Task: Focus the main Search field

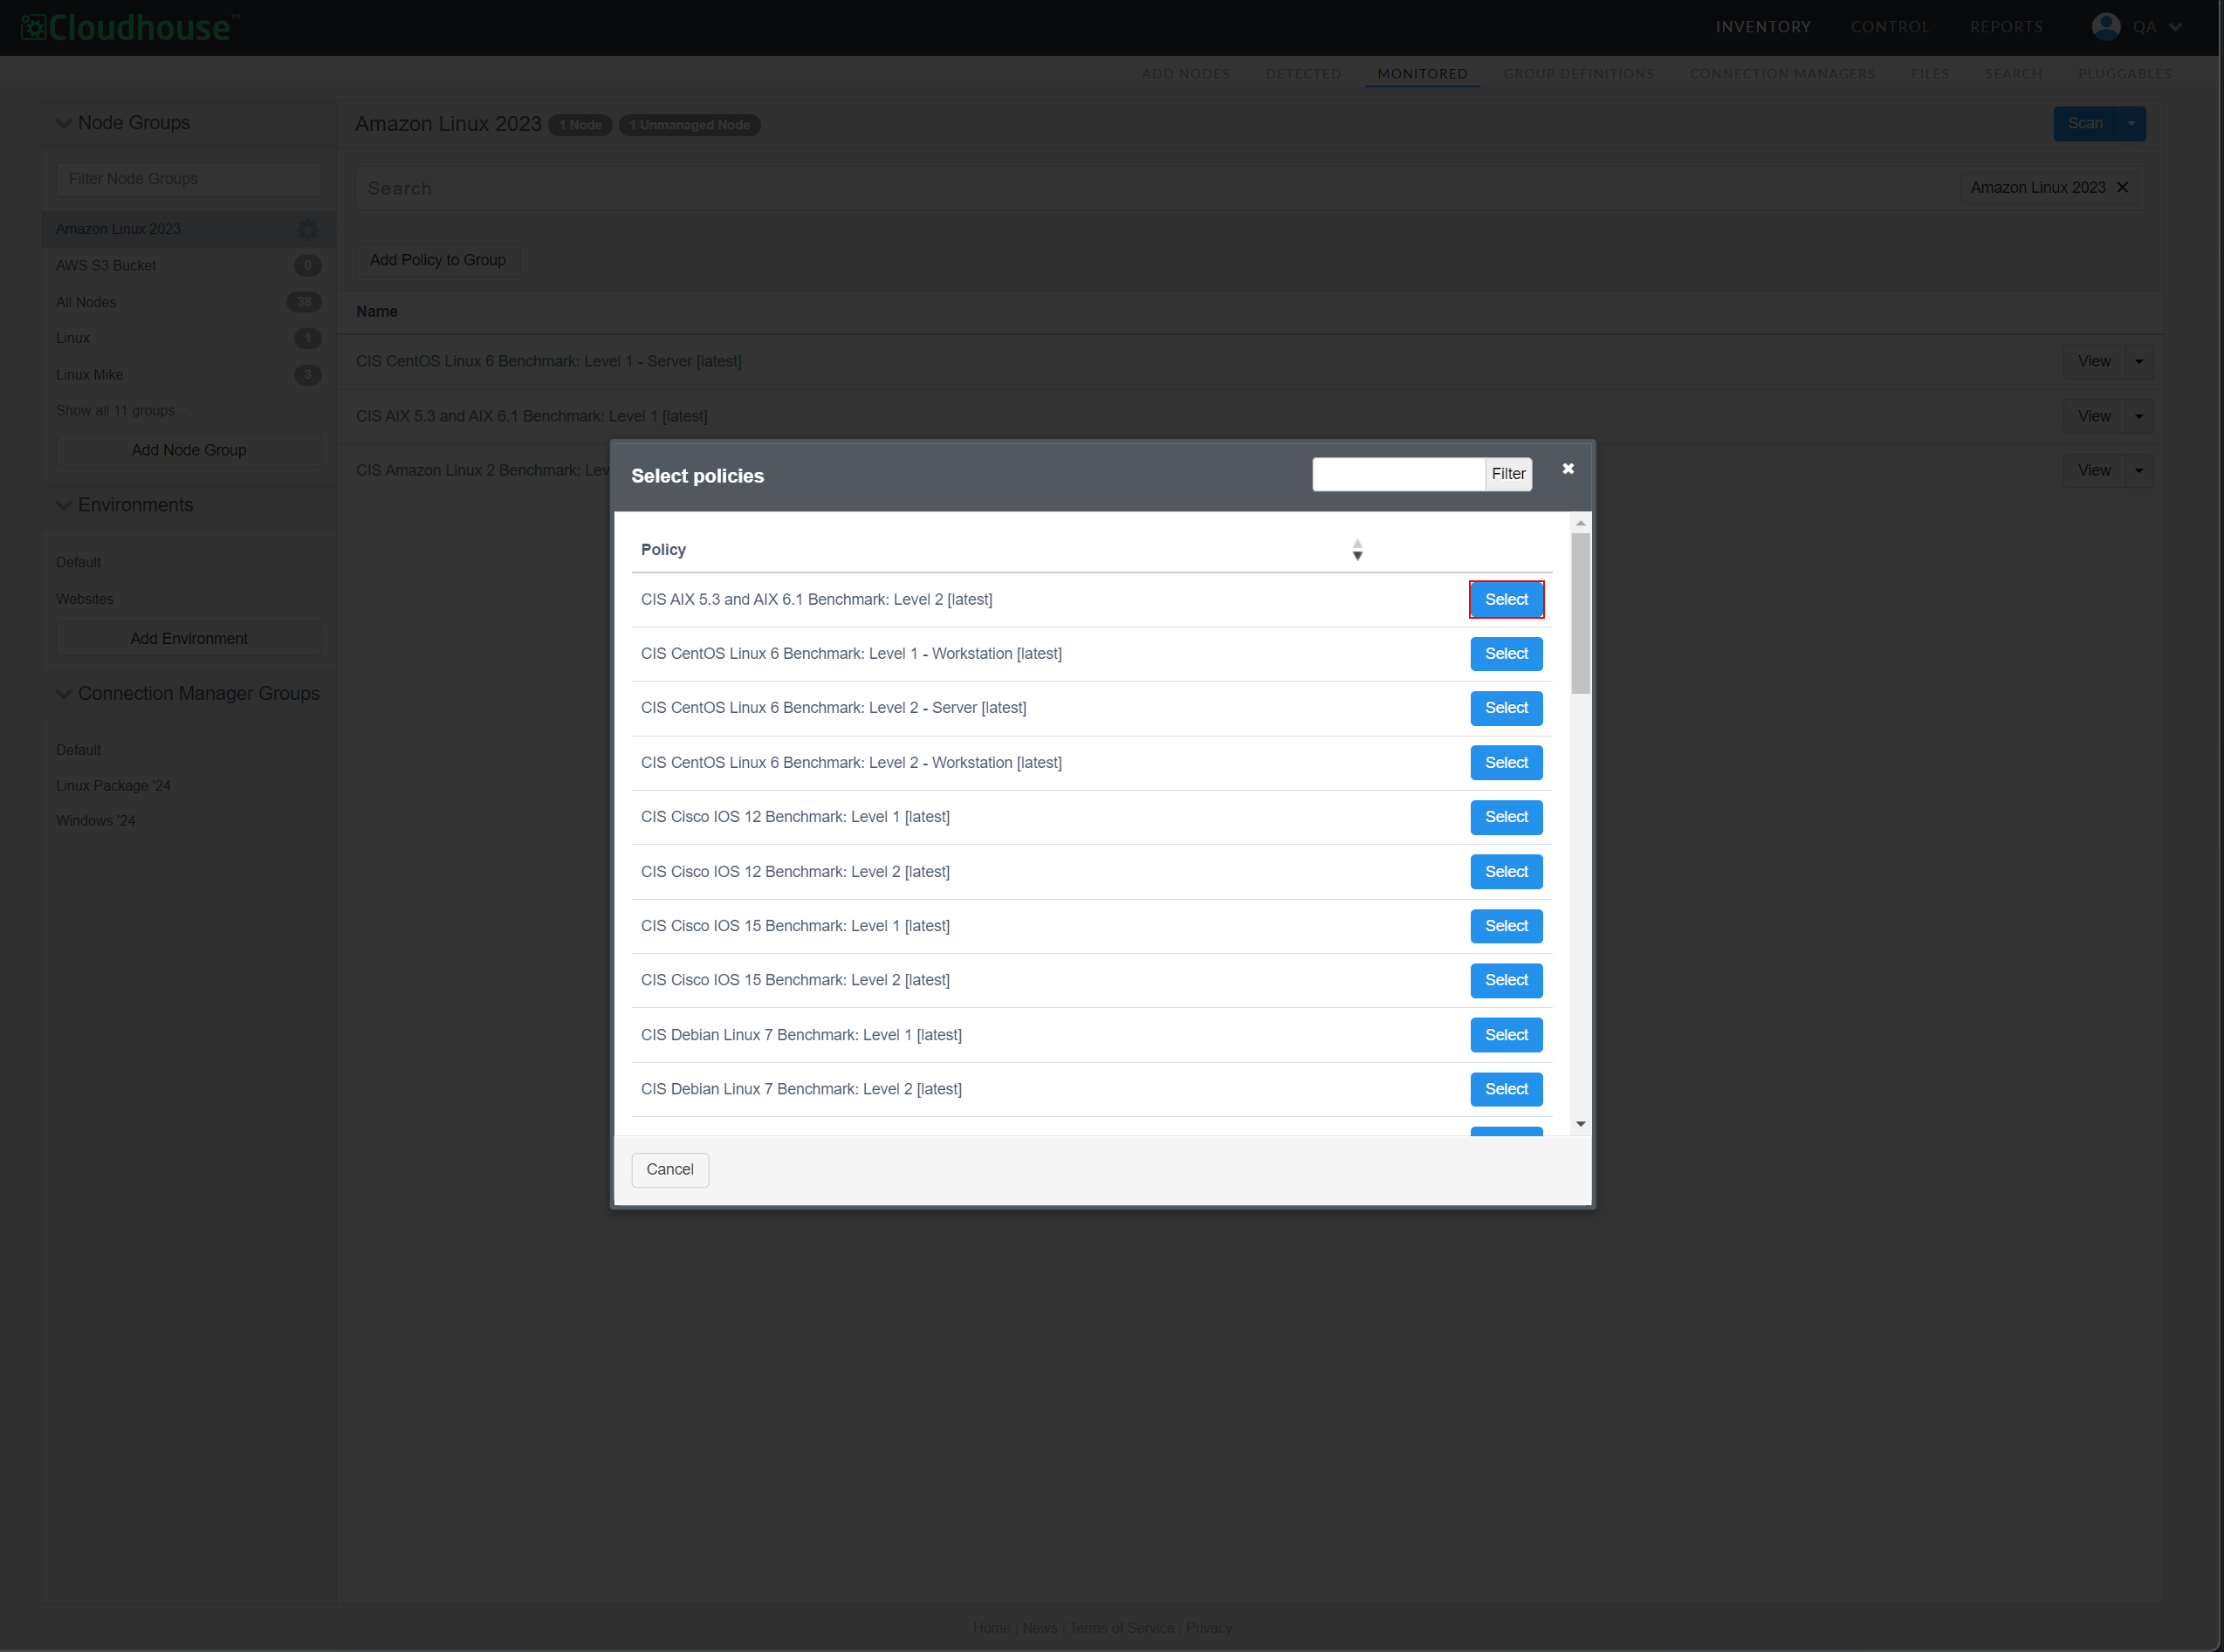Action: [x=1155, y=188]
